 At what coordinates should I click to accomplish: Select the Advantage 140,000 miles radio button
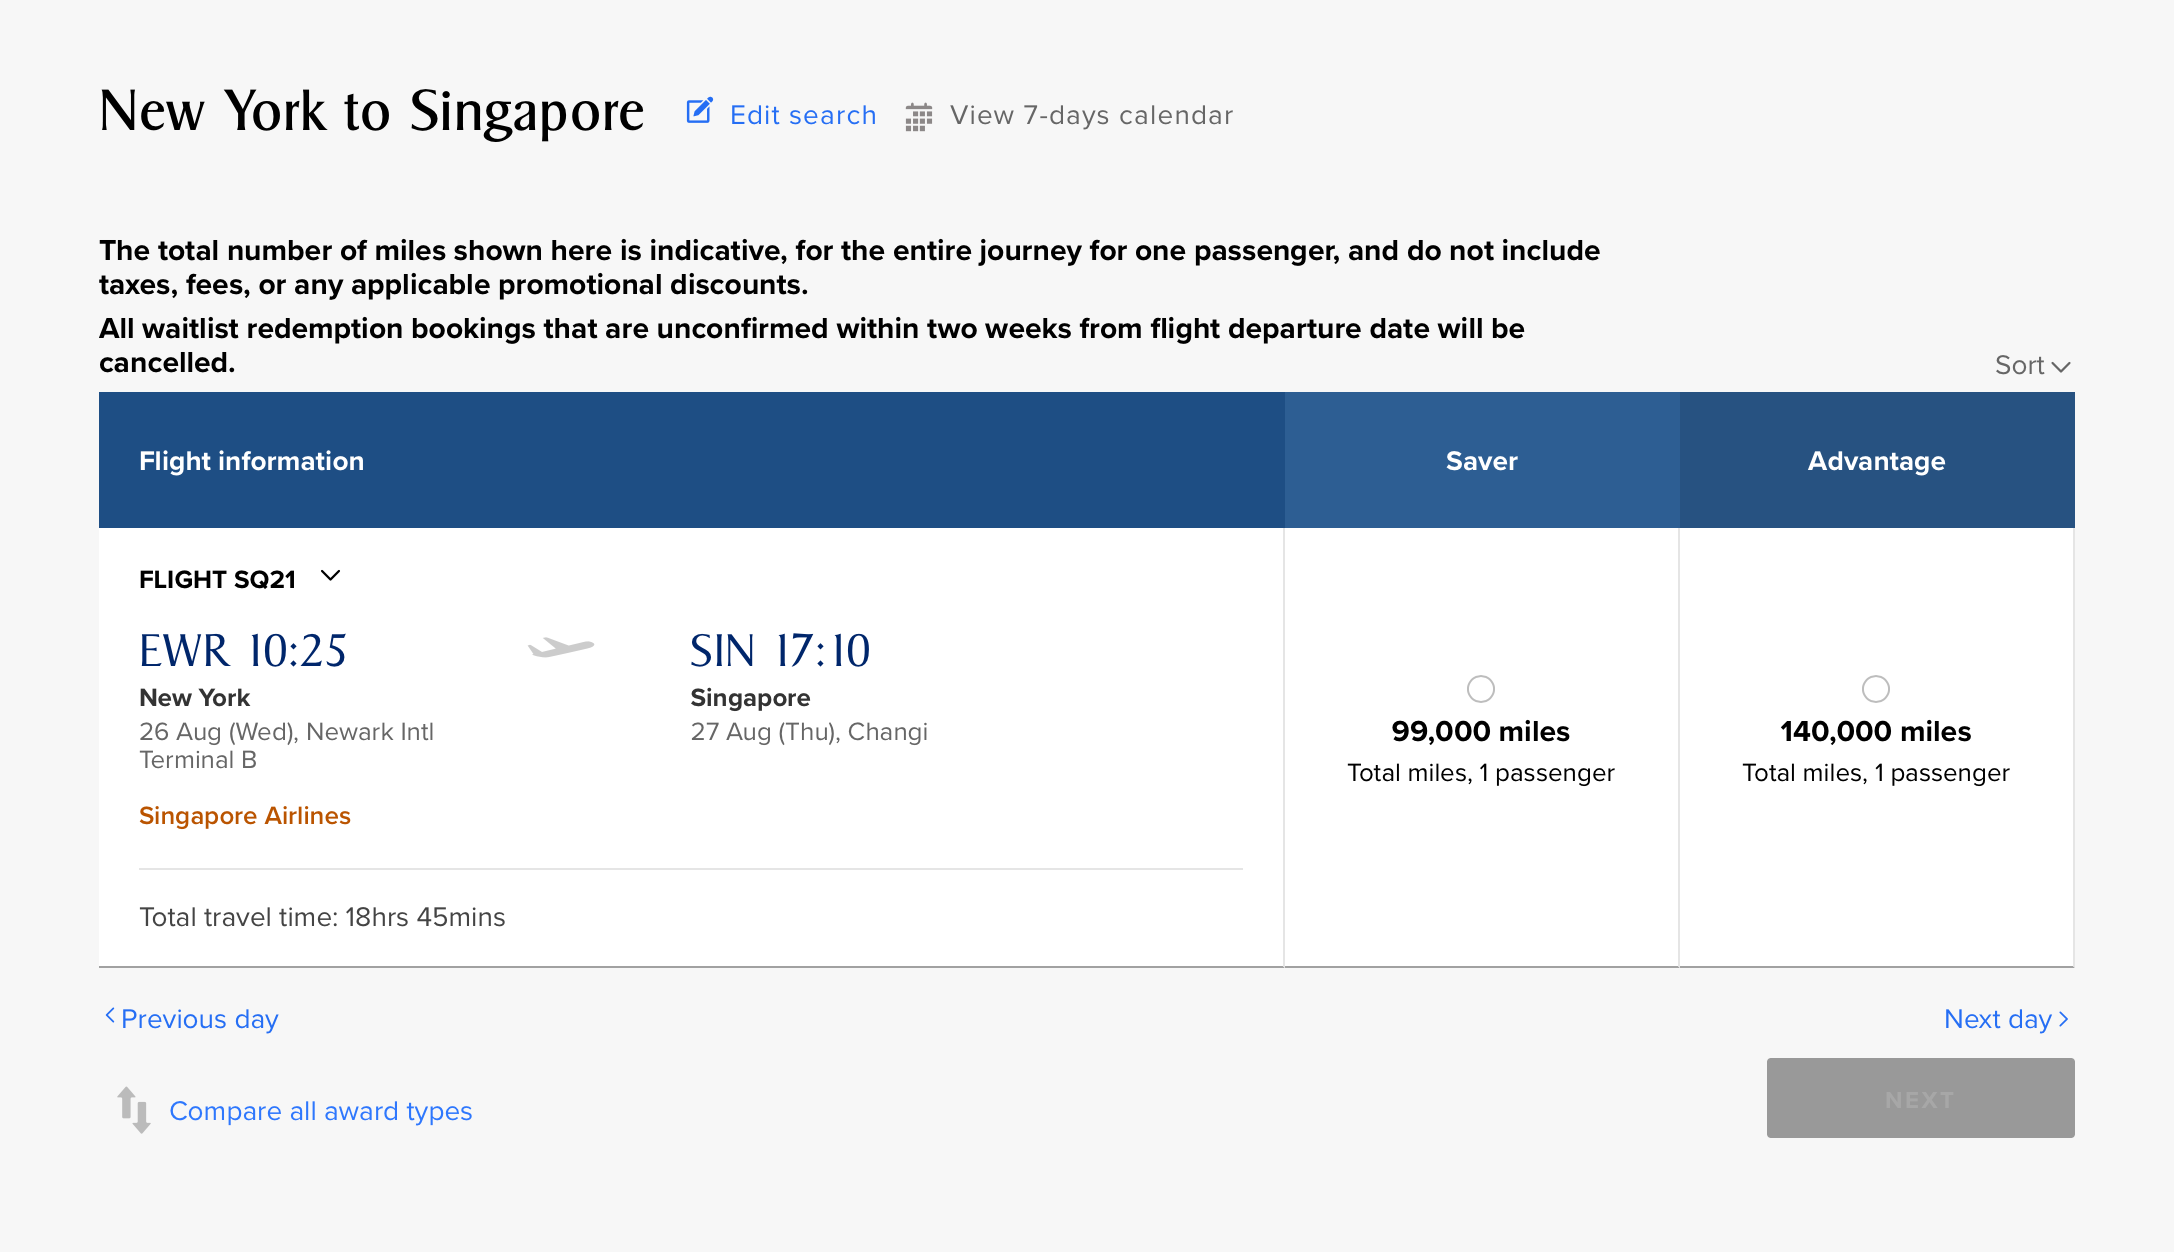(1876, 689)
